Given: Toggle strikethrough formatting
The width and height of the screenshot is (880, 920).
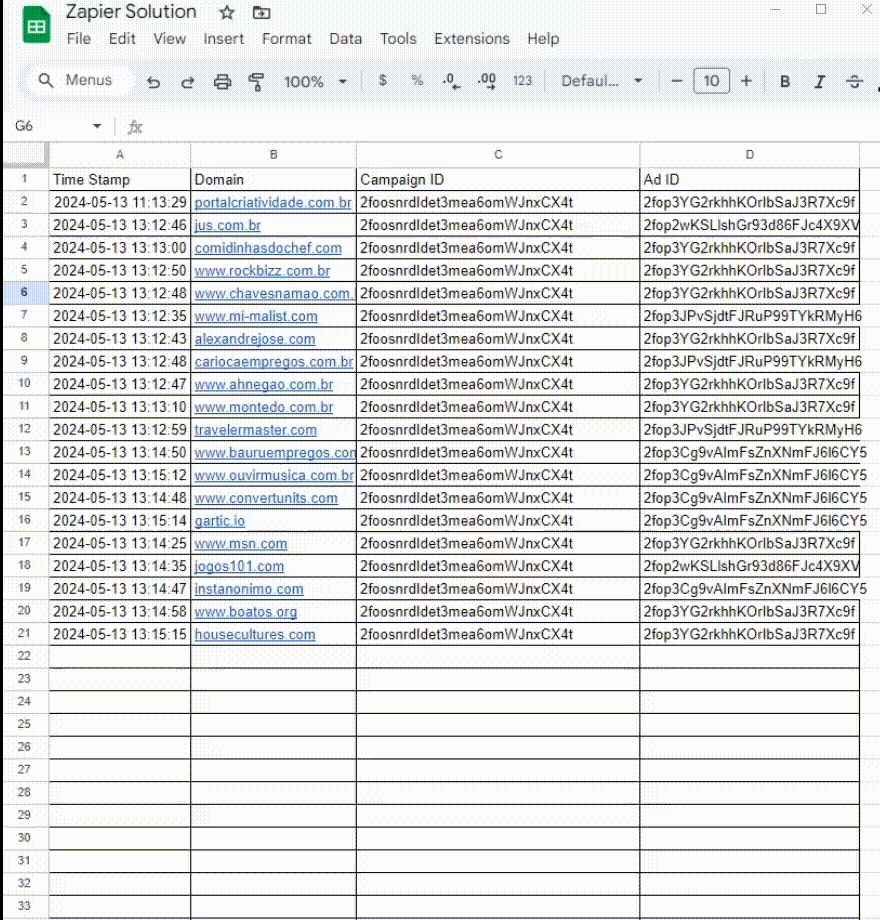Looking at the screenshot, I should pyautogui.click(x=853, y=82).
